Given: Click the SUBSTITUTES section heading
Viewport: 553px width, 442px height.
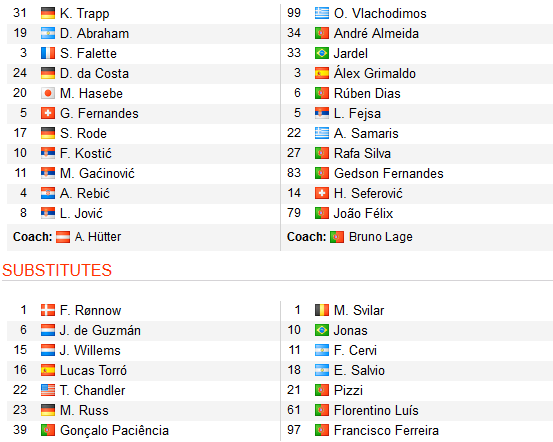Looking at the screenshot, I should [x=57, y=271].
